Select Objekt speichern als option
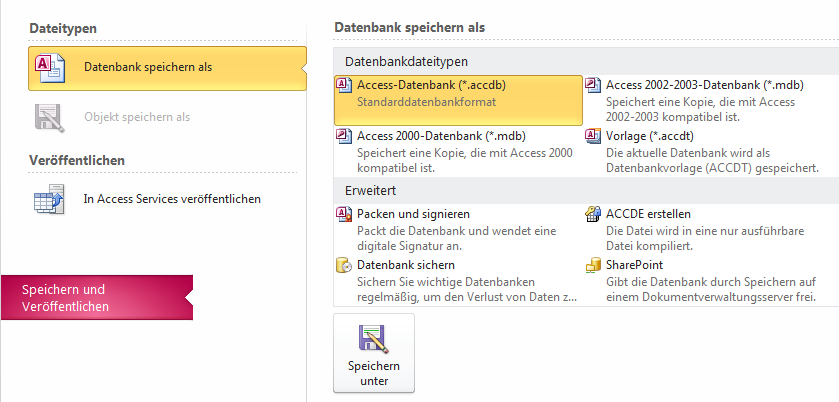Viewport: 839px width, 402px height. [136, 117]
